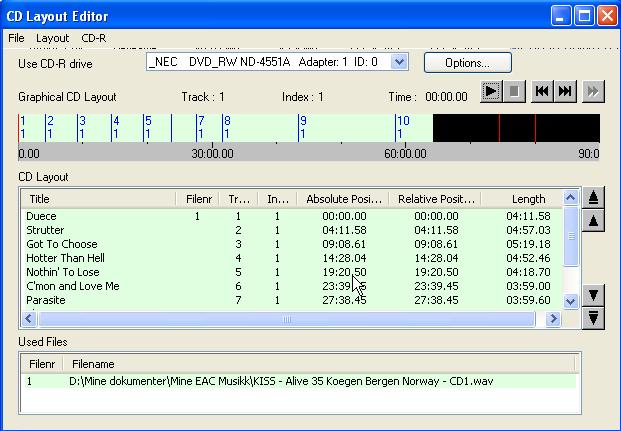Click absolute position 09:08.61
The image size is (621, 431).
click(344, 244)
